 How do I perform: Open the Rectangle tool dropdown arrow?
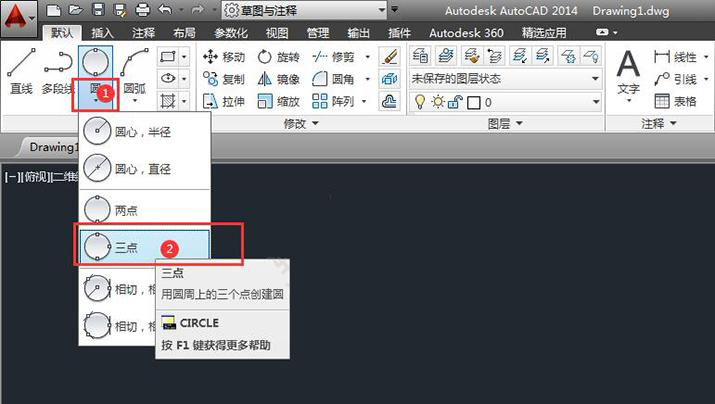coord(184,57)
